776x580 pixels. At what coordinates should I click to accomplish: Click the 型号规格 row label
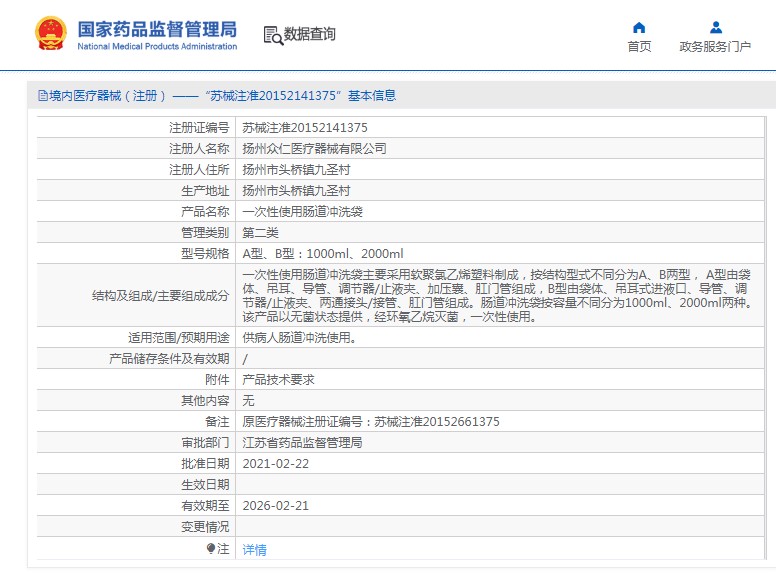tap(205, 254)
